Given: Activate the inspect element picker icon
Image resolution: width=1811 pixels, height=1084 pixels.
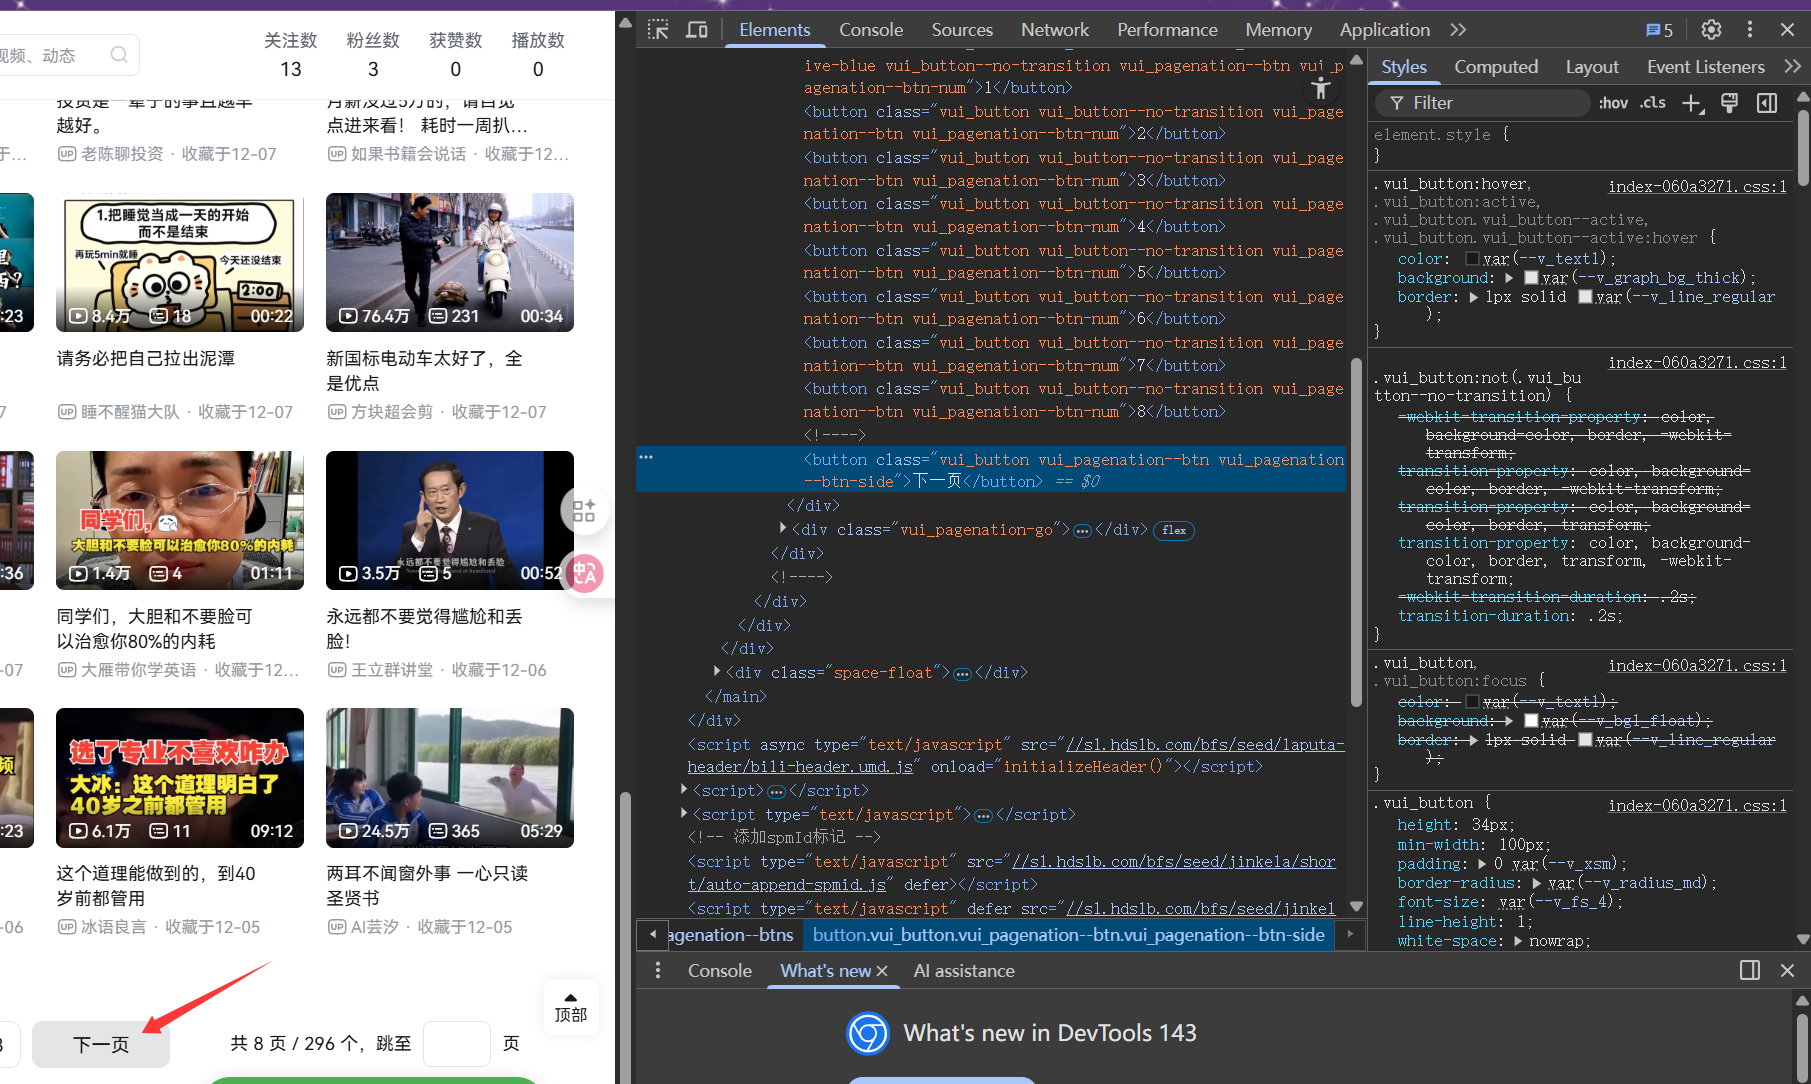Looking at the screenshot, I should (658, 30).
